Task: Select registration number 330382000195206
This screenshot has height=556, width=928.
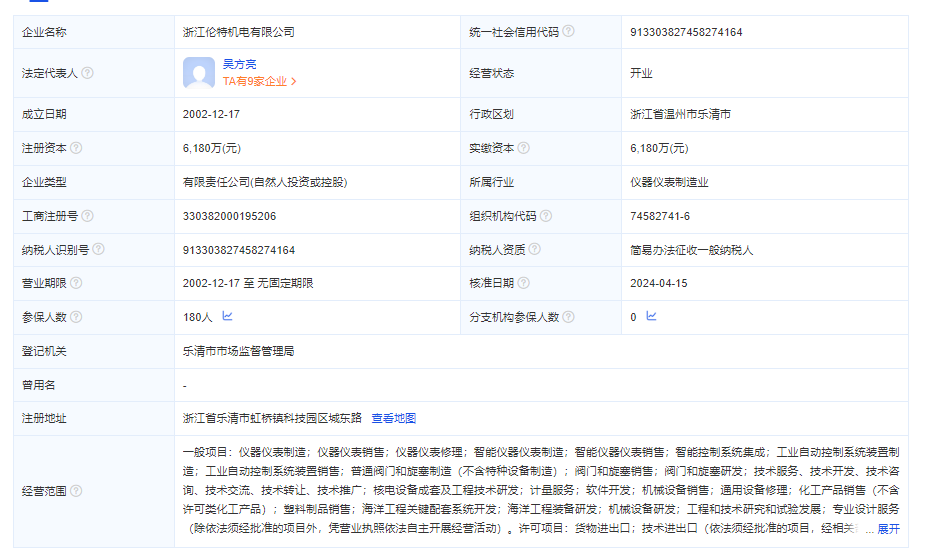Action: (229, 216)
